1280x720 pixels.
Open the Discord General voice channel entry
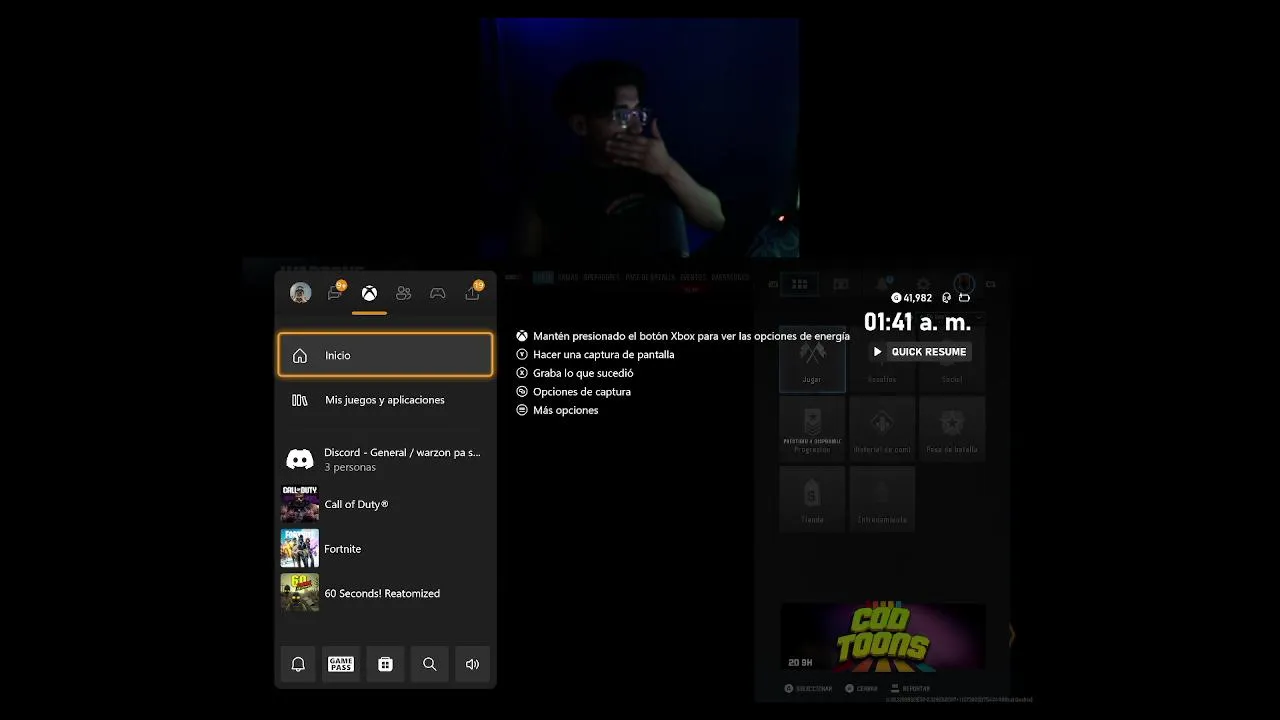(385, 459)
